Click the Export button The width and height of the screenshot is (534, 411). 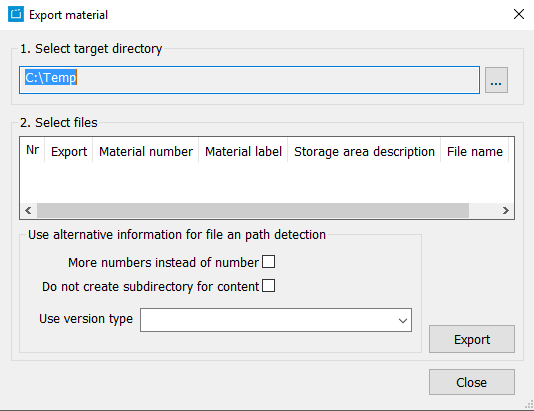coord(472,339)
